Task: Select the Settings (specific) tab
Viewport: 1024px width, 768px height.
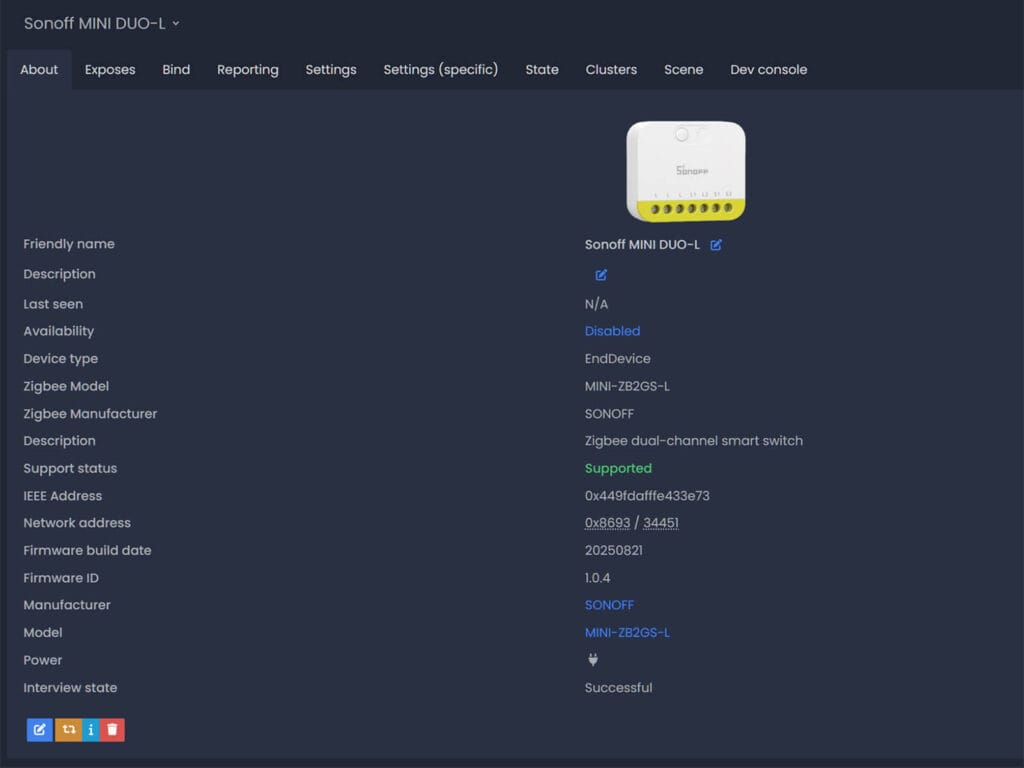Action: point(440,70)
